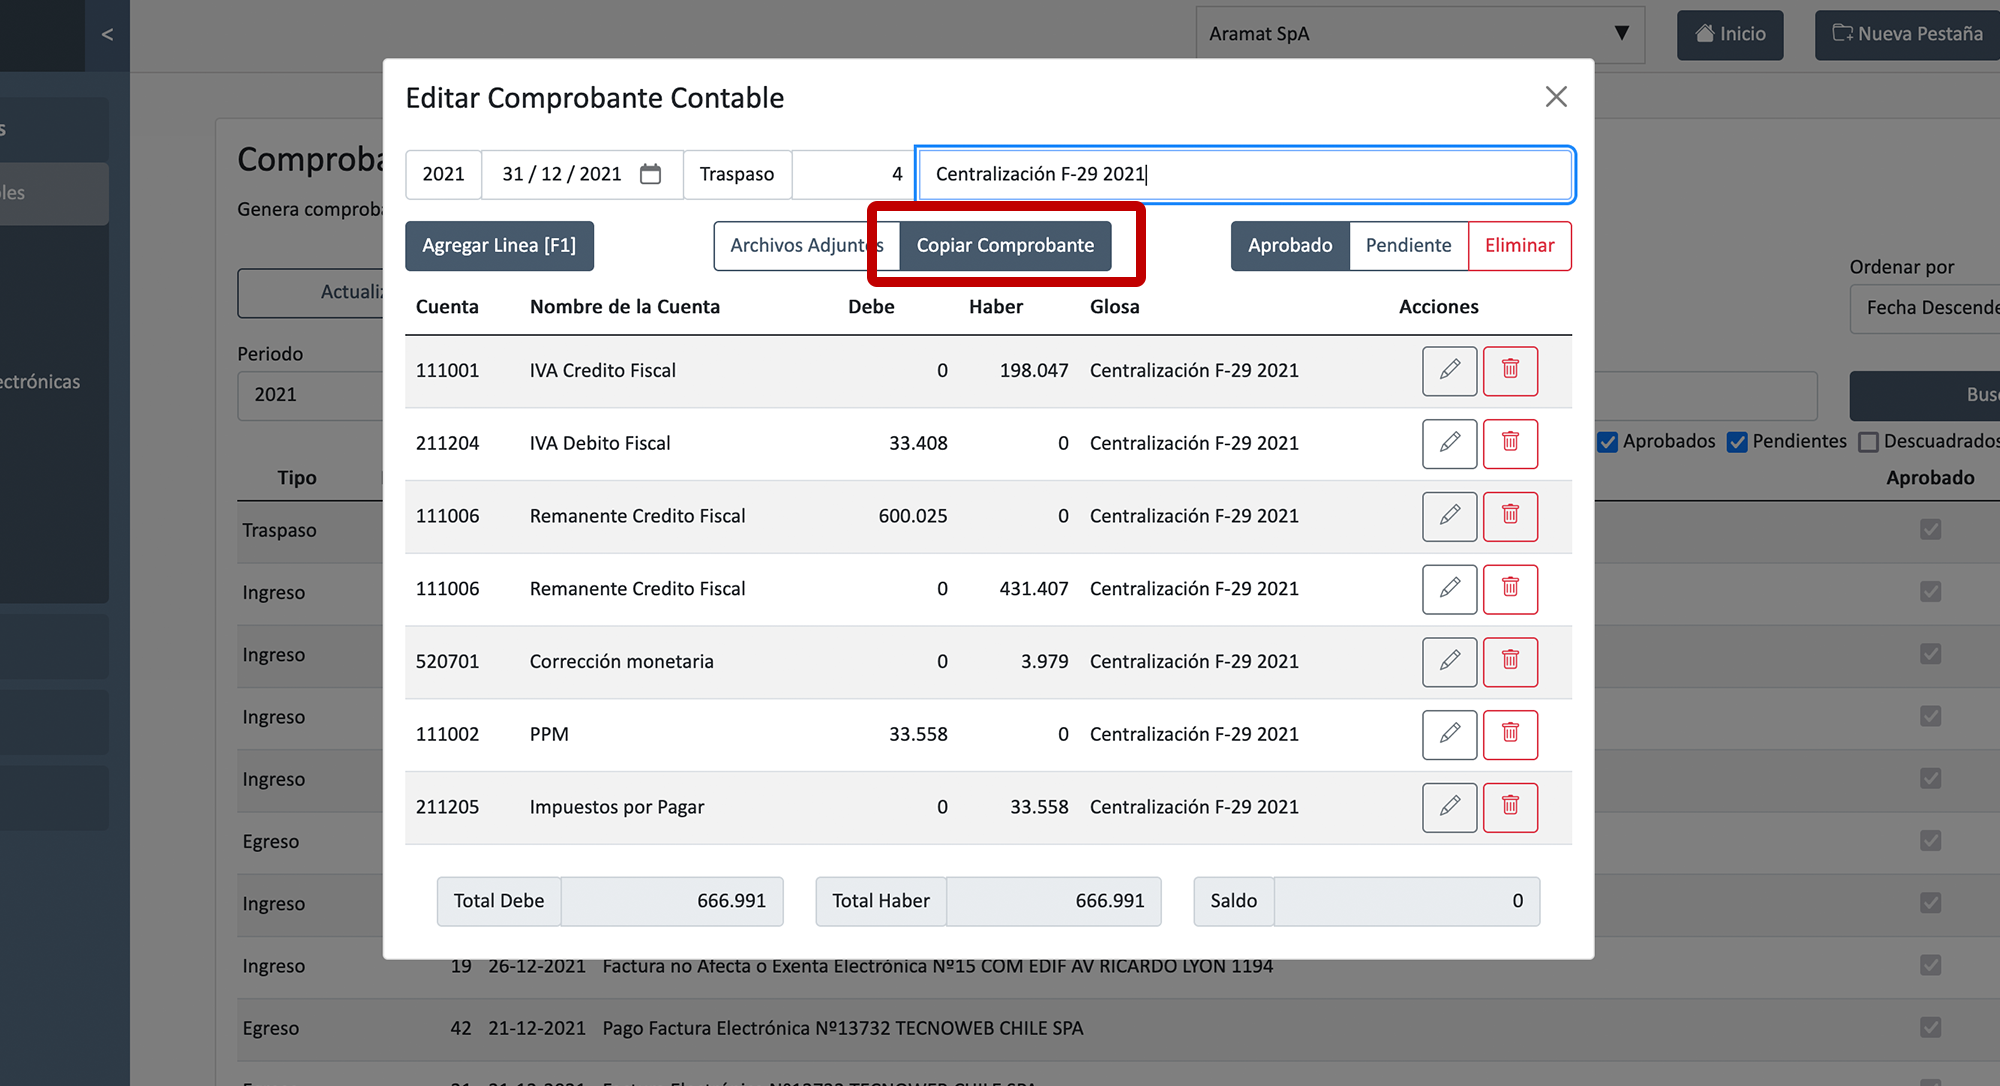Click the Copiar Comprobante button

click(x=1005, y=246)
